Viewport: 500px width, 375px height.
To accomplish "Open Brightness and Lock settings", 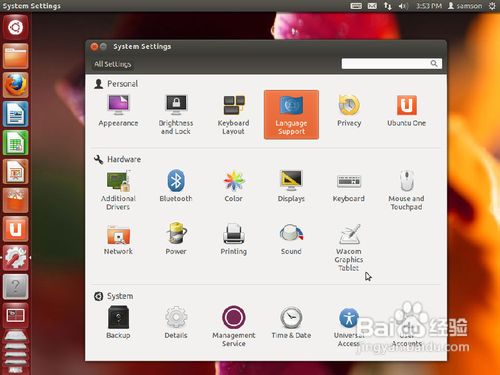I will point(176,115).
